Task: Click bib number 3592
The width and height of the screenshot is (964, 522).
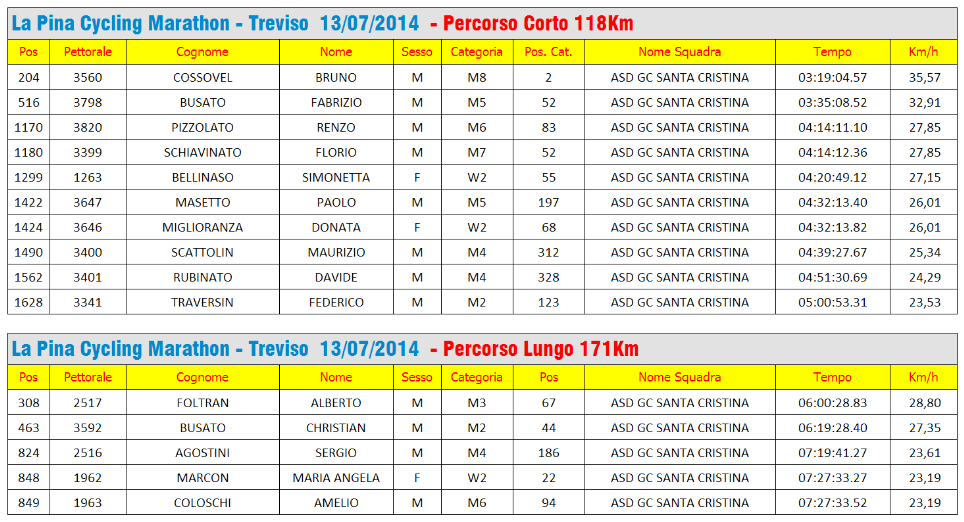Action: pyautogui.click(x=87, y=428)
